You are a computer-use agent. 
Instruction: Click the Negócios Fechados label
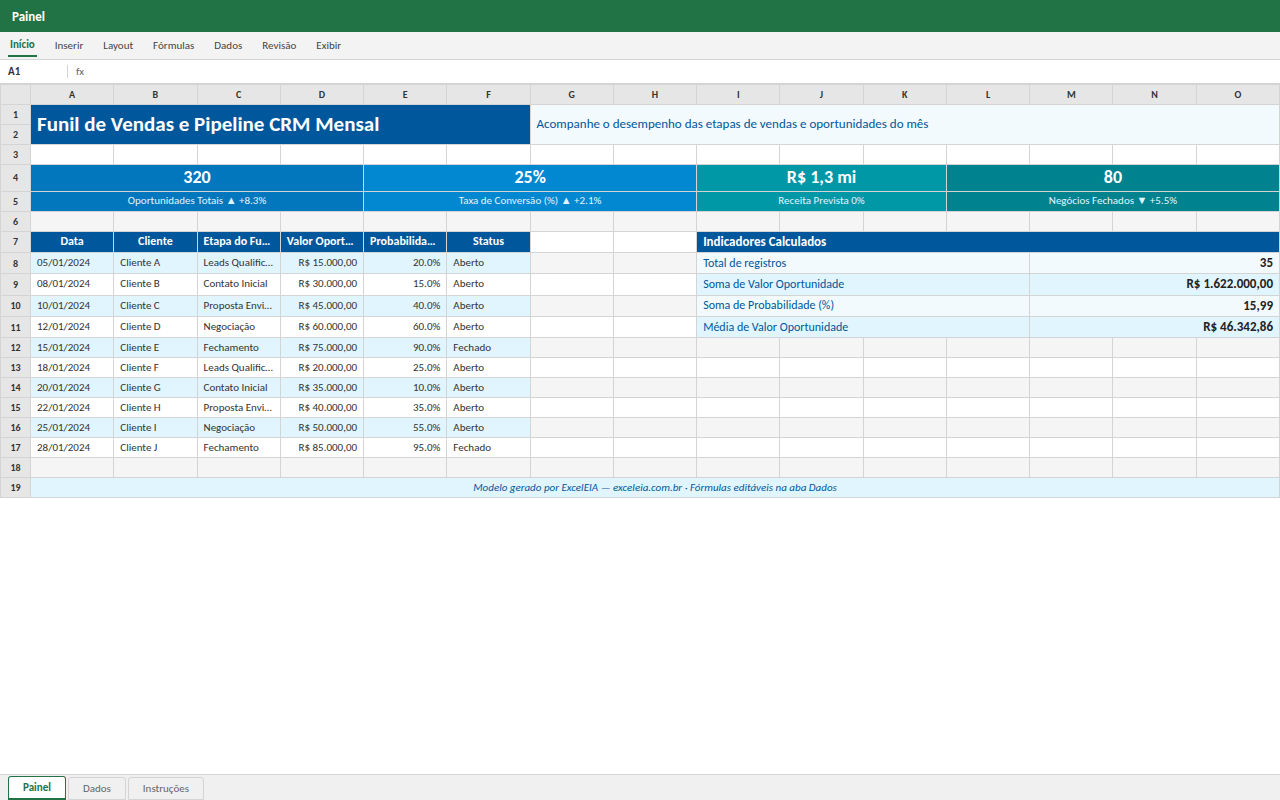click(x=1113, y=201)
